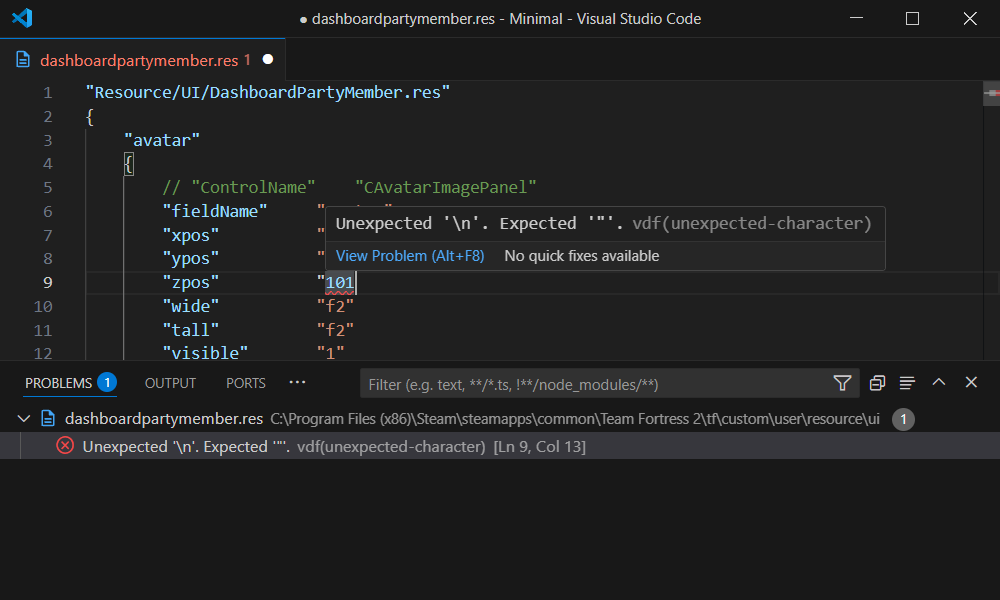Click the "fieldName" key on line 6
This screenshot has width=1000, height=600.
(x=215, y=211)
